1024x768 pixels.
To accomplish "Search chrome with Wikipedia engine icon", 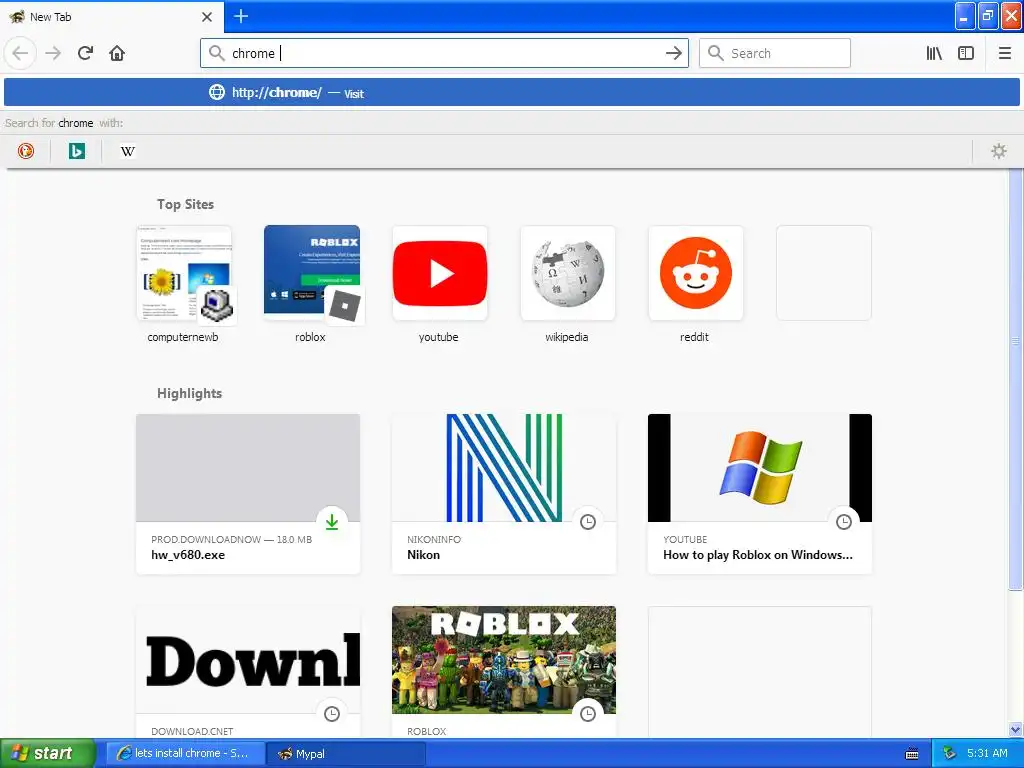I will [x=127, y=152].
